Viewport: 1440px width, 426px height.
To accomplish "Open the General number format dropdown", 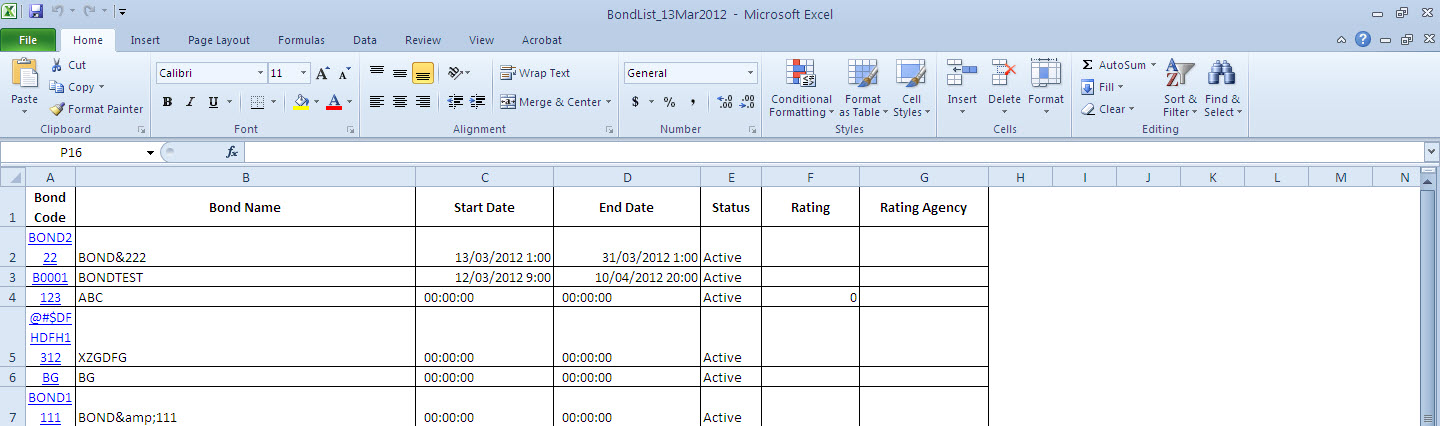I will tap(750, 73).
